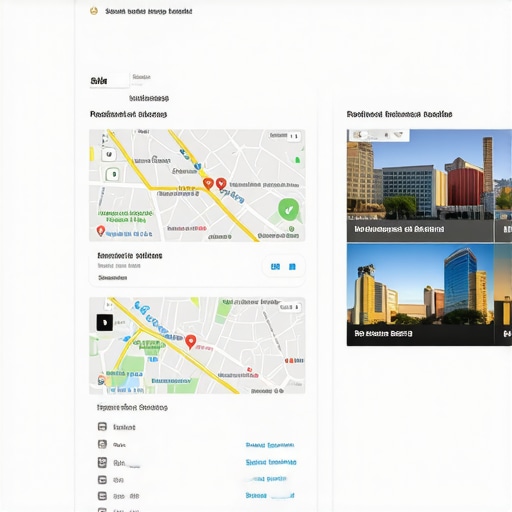512x512 pixels.
Task: Click the round yellow logo icon in header
Action: click(x=94, y=11)
